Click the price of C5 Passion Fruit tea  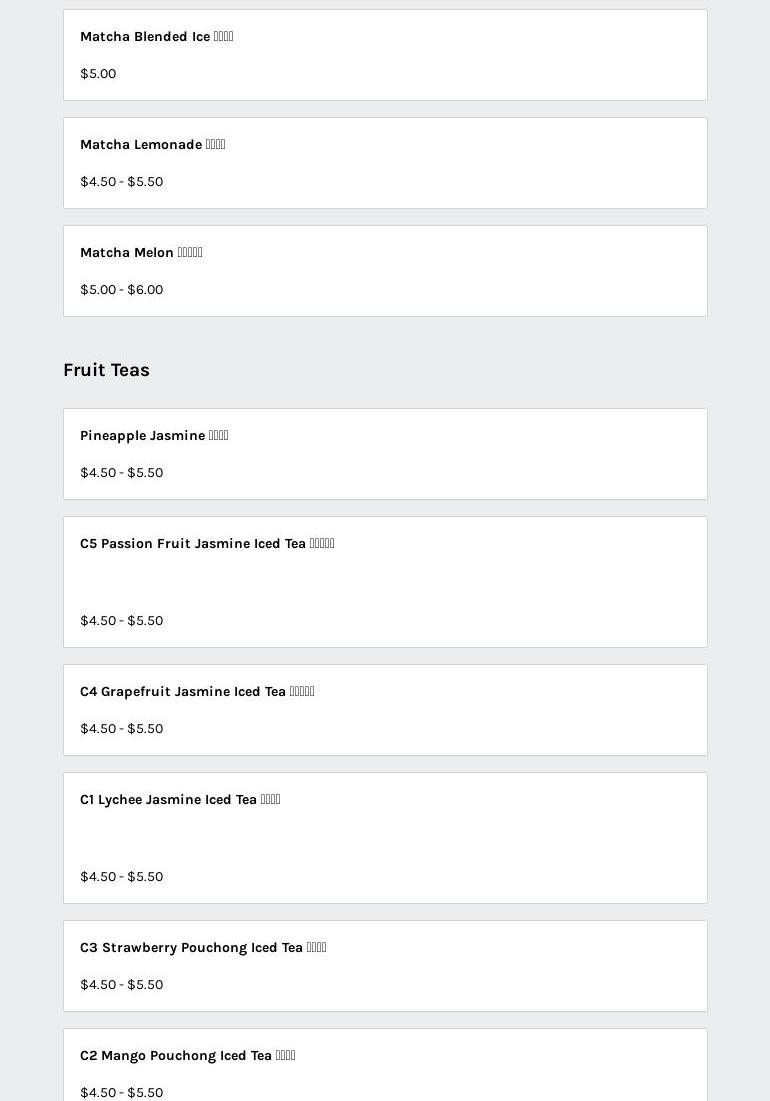point(121,621)
